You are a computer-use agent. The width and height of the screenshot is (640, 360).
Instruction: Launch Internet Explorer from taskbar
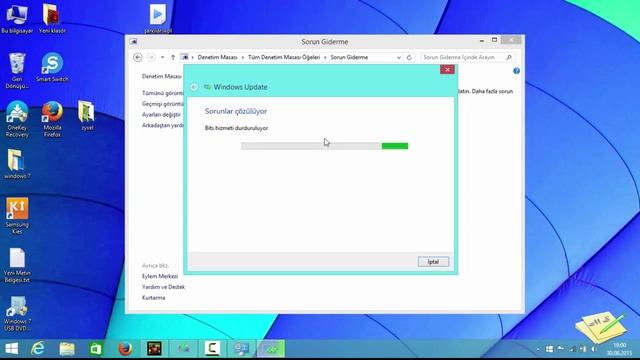pyautogui.click(x=38, y=349)
